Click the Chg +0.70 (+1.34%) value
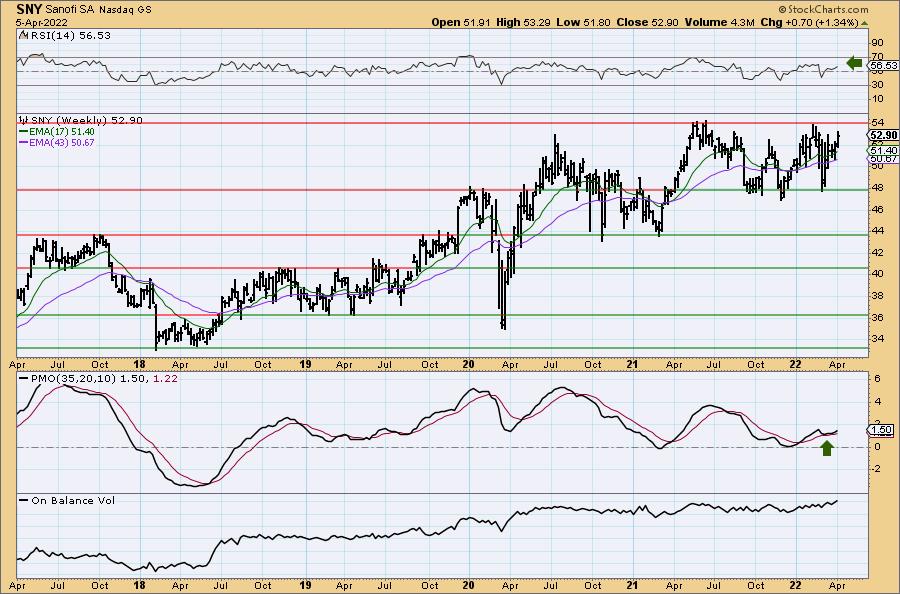This screenshot has height=594, width=900. pyautogui.click(x=809, y=22)
